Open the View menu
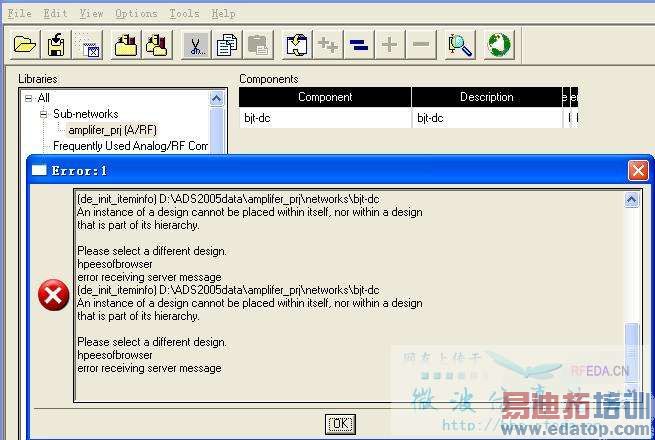The width and height of the screenshot is (655, 440). click(91, 13)
